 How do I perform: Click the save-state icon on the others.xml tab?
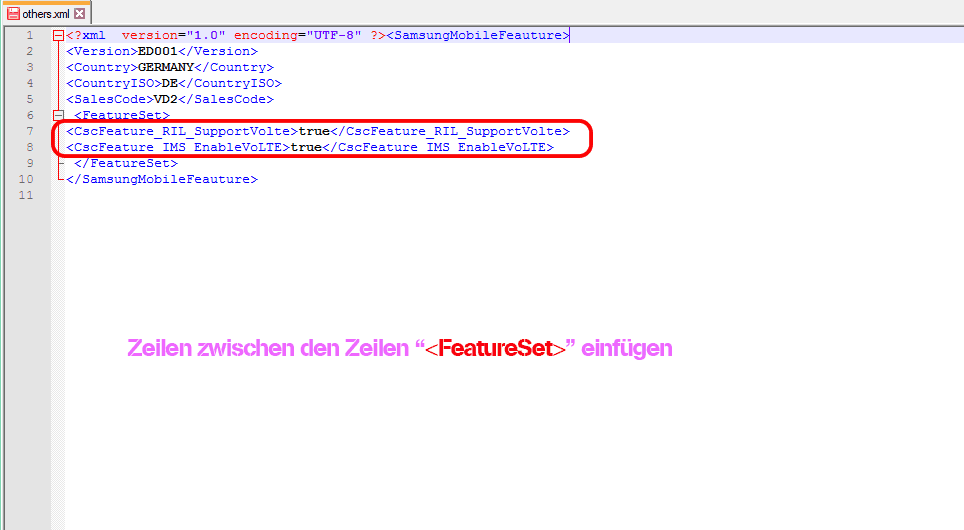pyautogui.click(x=14, y=14)
